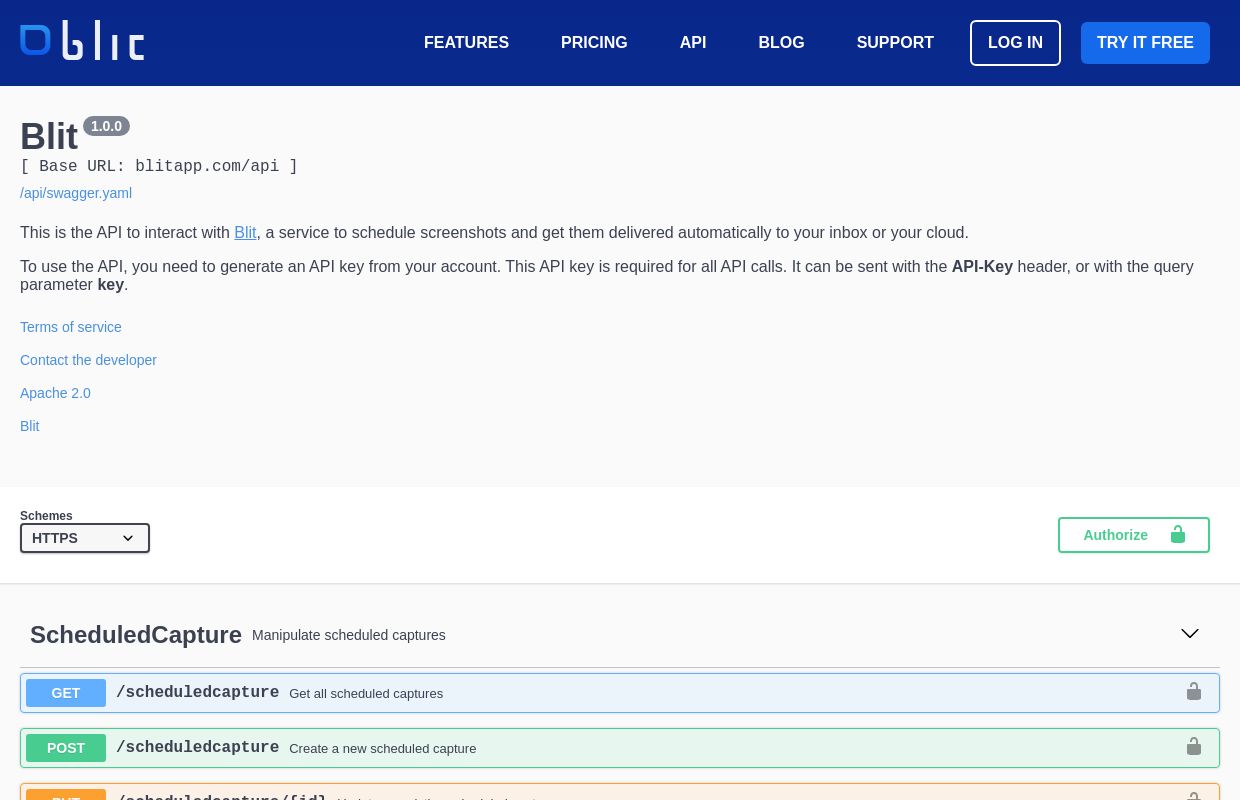Click the Base URL blitapp.com/api text
The width and height of the screenshot is (1240, 800).
(159, 167)
